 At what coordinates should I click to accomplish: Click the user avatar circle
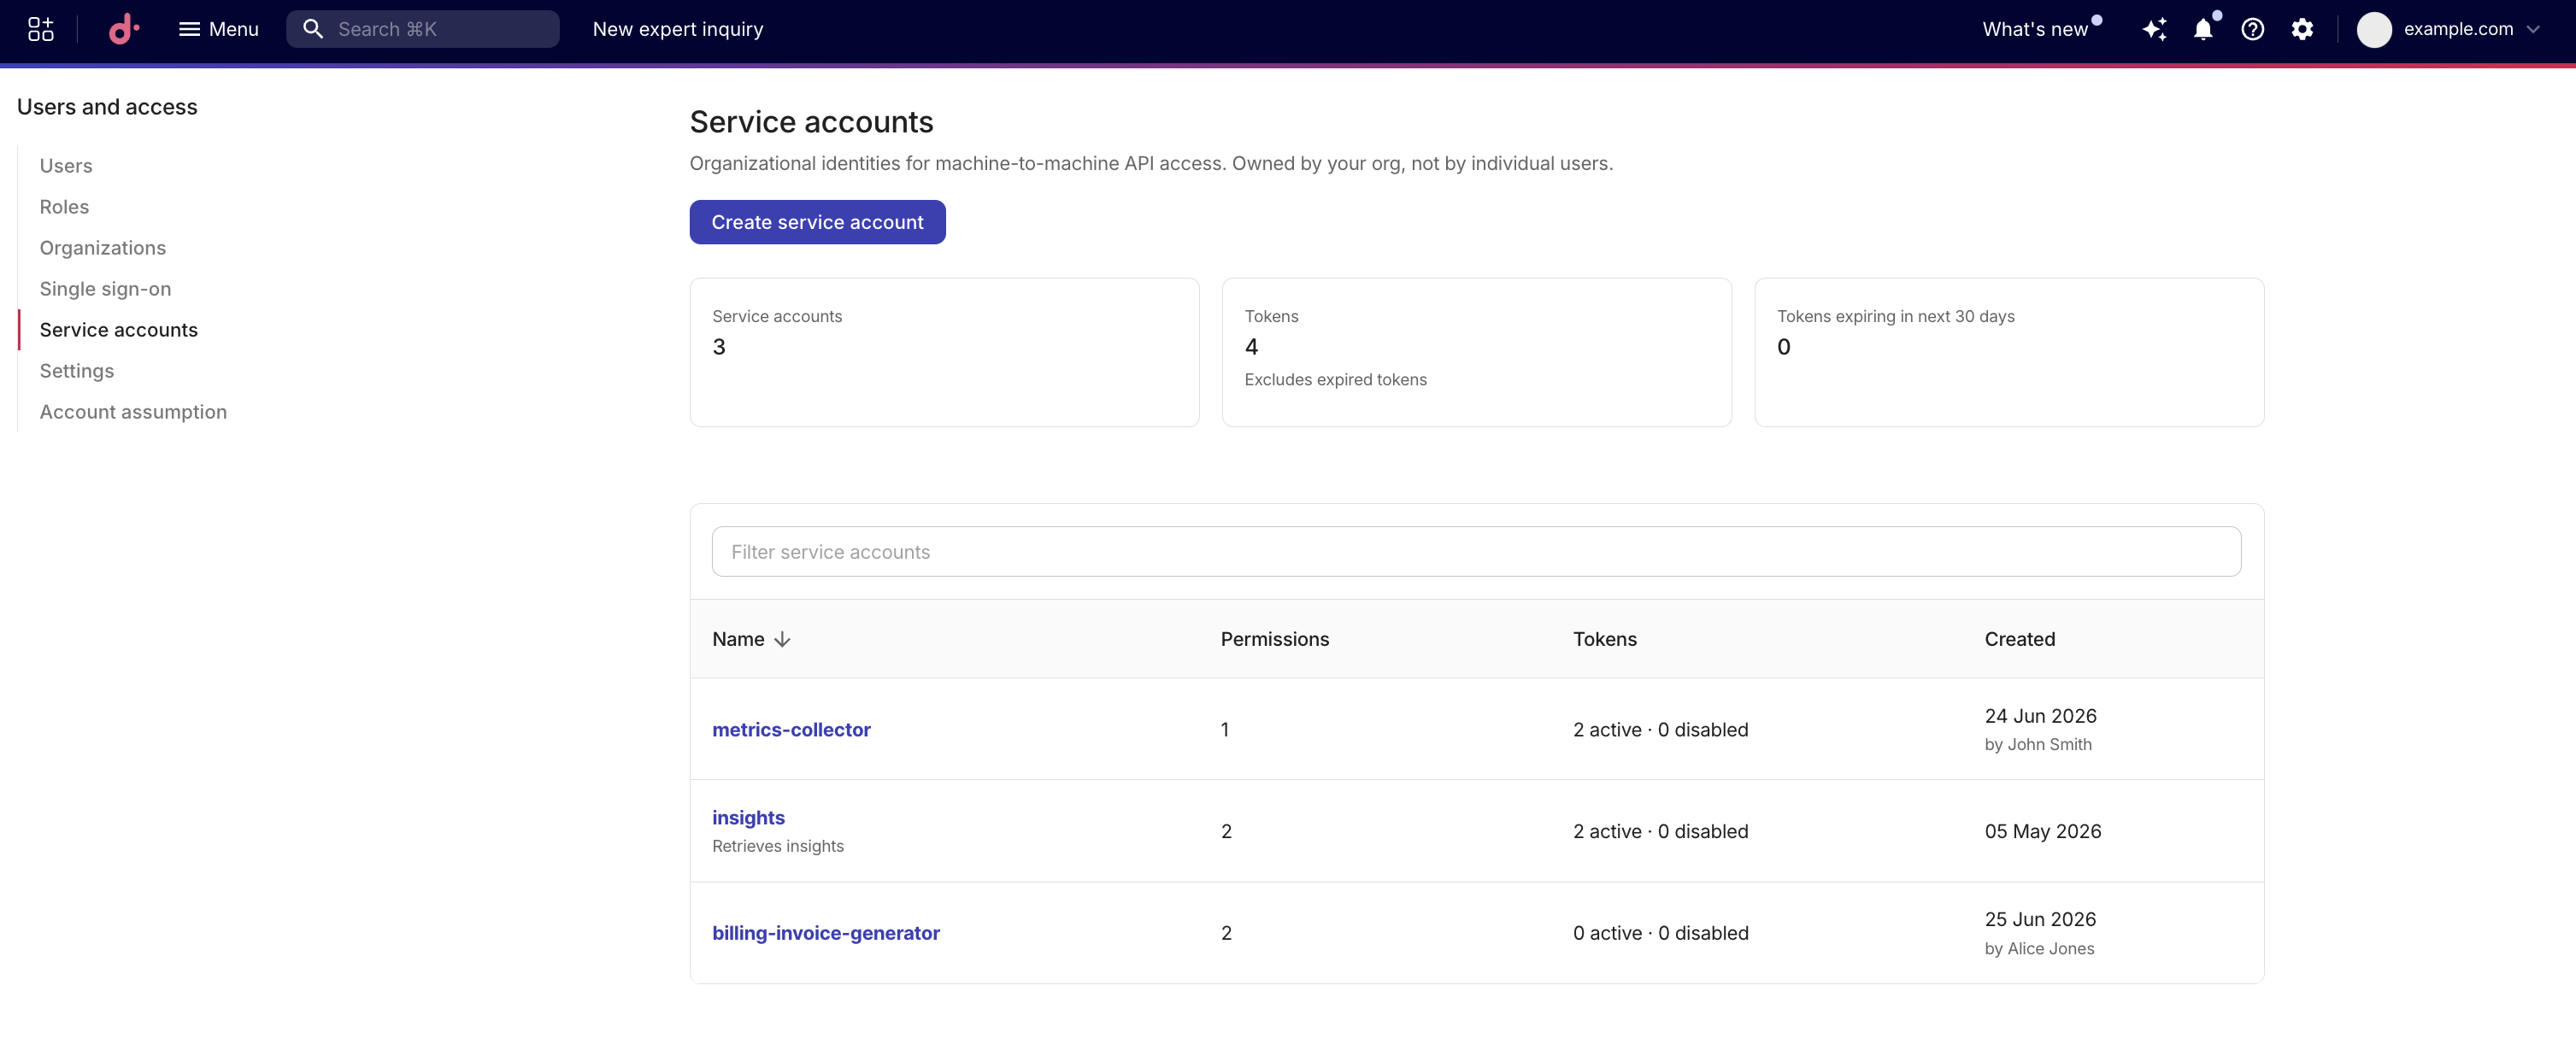pyautogui.click(x=2374, y=29)
